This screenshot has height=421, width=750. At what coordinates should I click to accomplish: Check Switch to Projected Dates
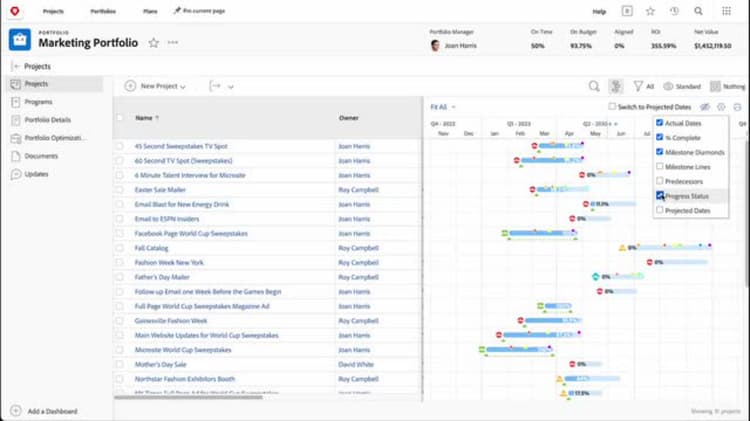612,106
